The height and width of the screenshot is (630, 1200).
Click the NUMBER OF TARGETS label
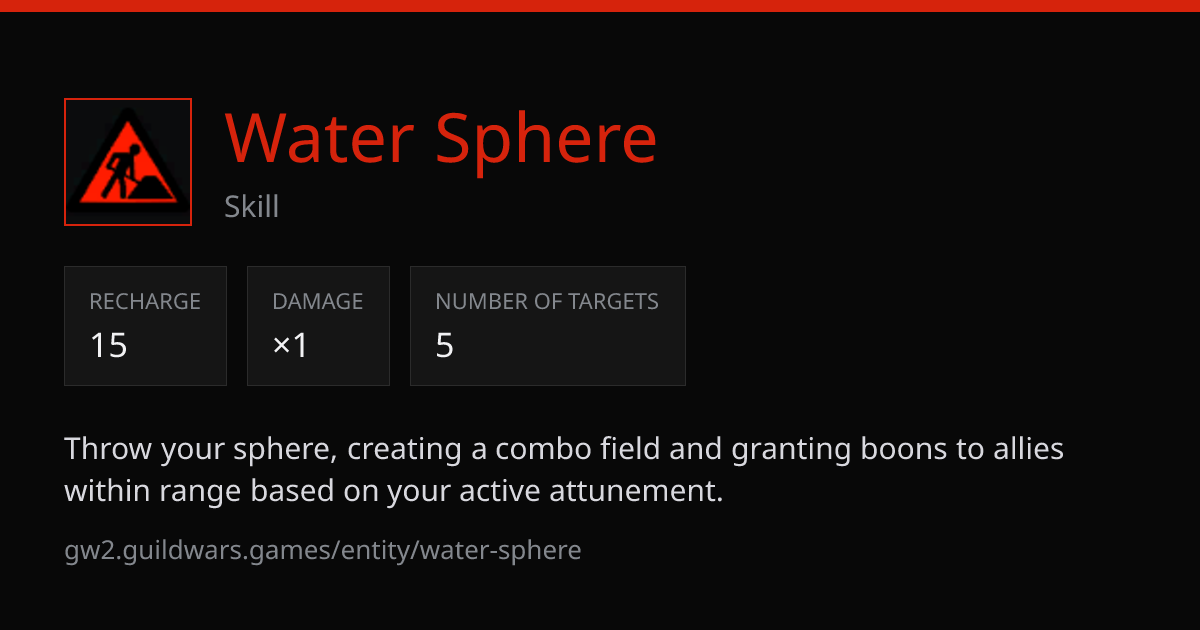pos(547,301)
